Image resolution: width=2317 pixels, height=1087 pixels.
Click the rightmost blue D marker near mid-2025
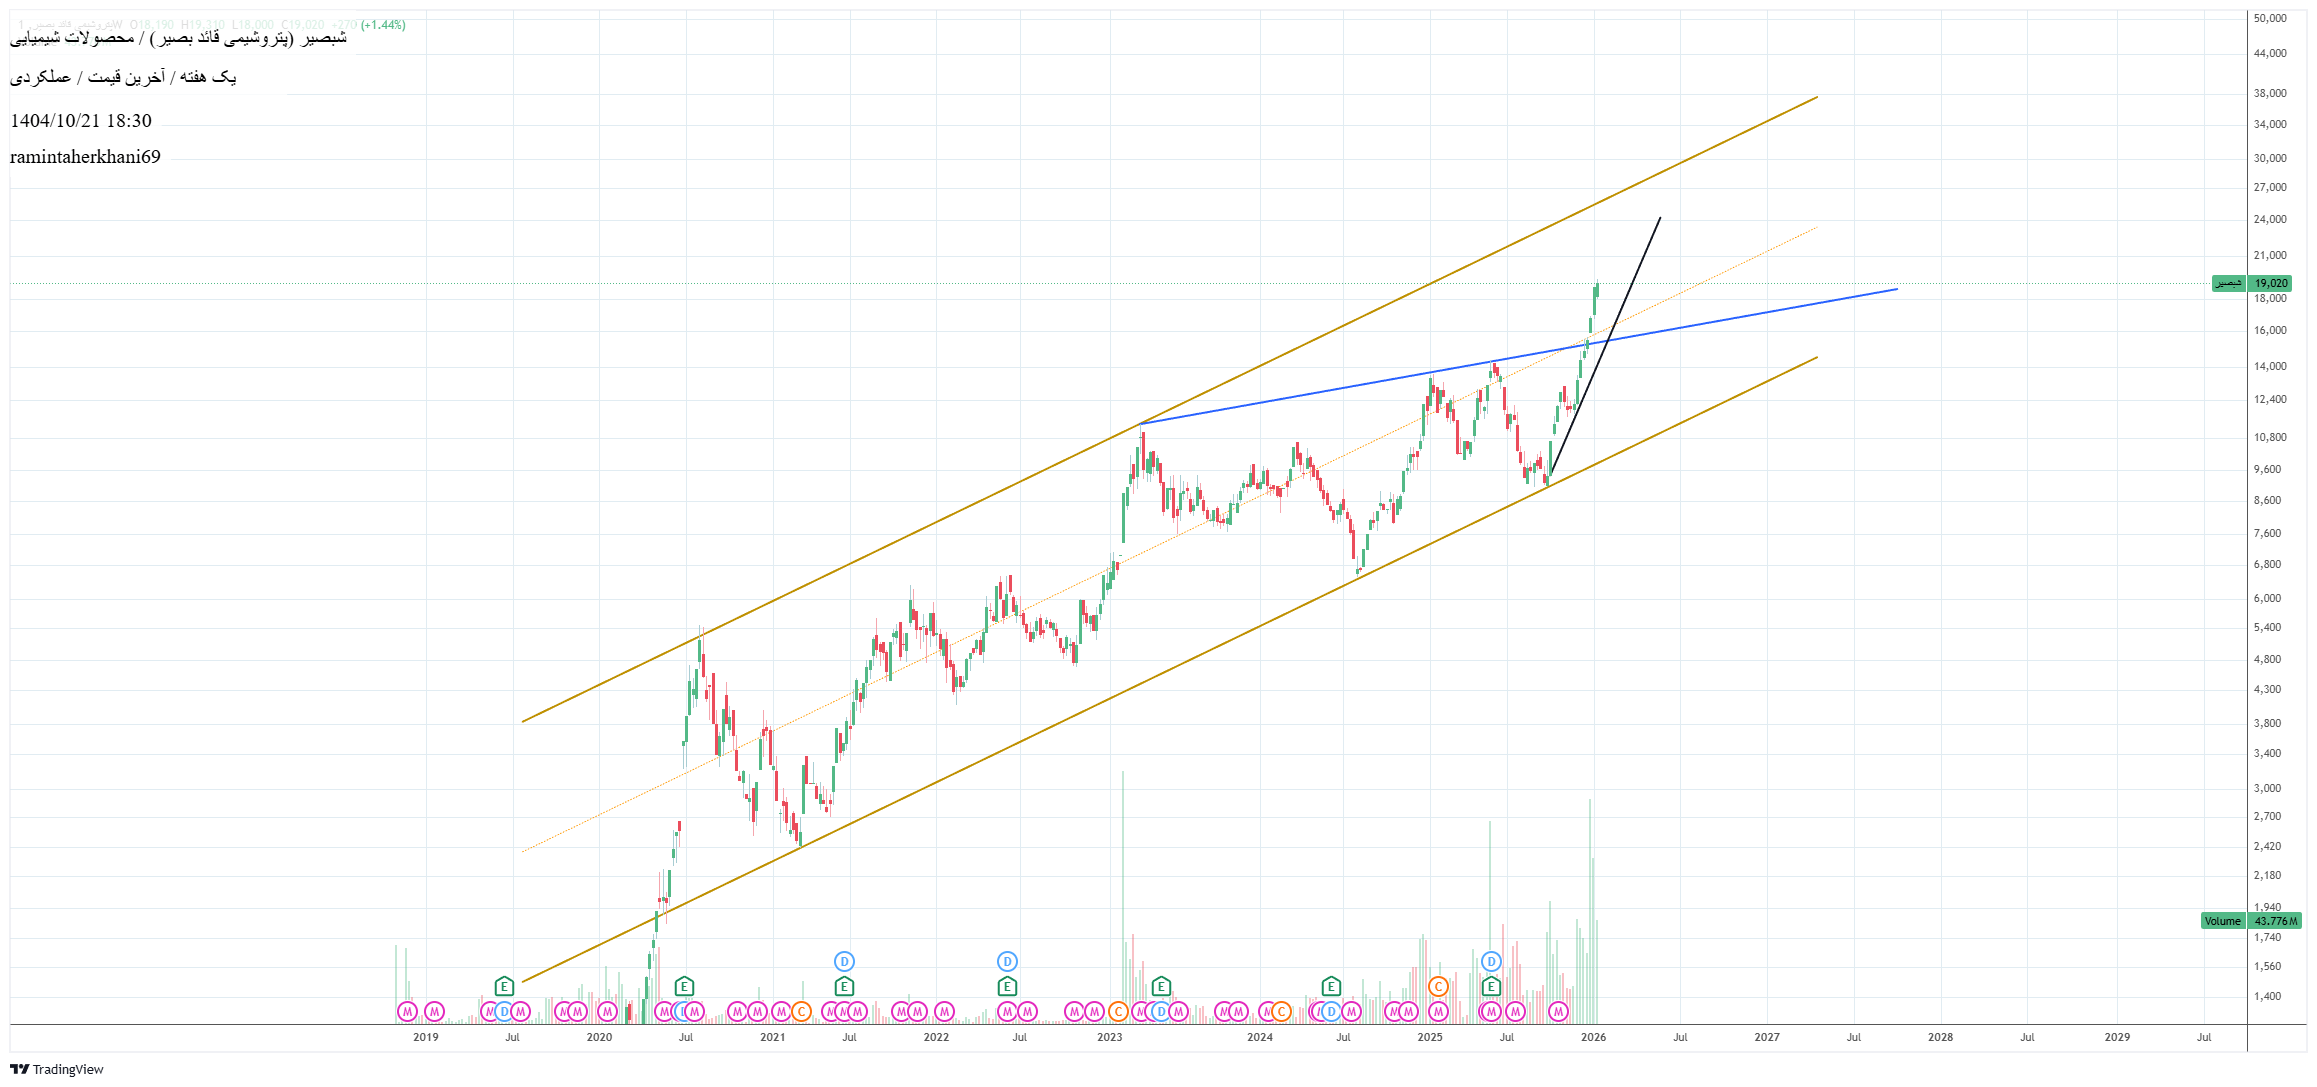(x=1491, y=961)
